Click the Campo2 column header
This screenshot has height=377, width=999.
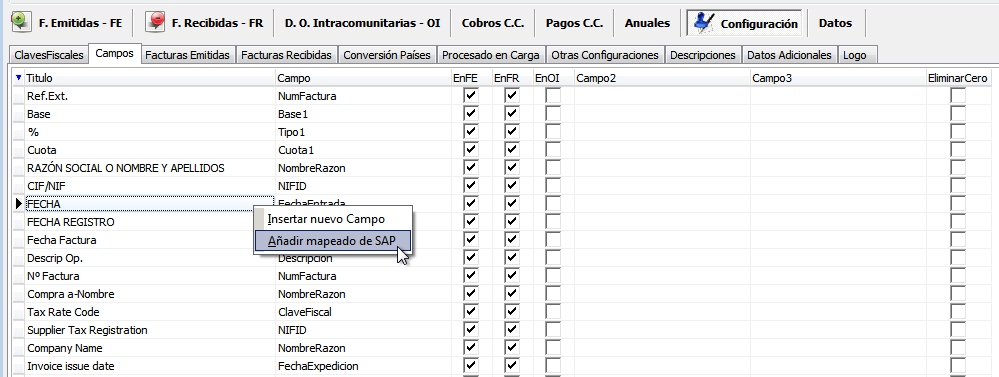pyautogui.click(x=662, y=78)
